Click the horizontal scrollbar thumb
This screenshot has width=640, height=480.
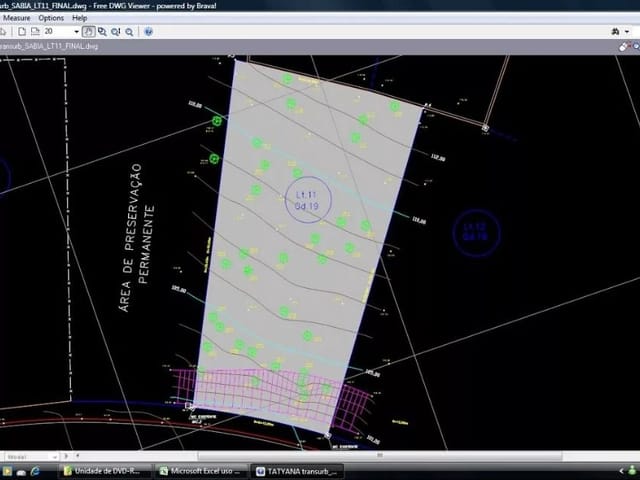pyautogui.click(x=380, y=456)
